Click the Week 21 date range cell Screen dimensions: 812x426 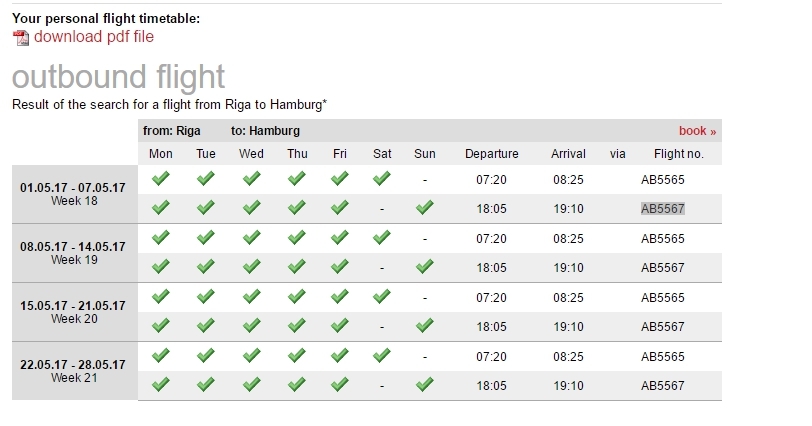(73, 370)
